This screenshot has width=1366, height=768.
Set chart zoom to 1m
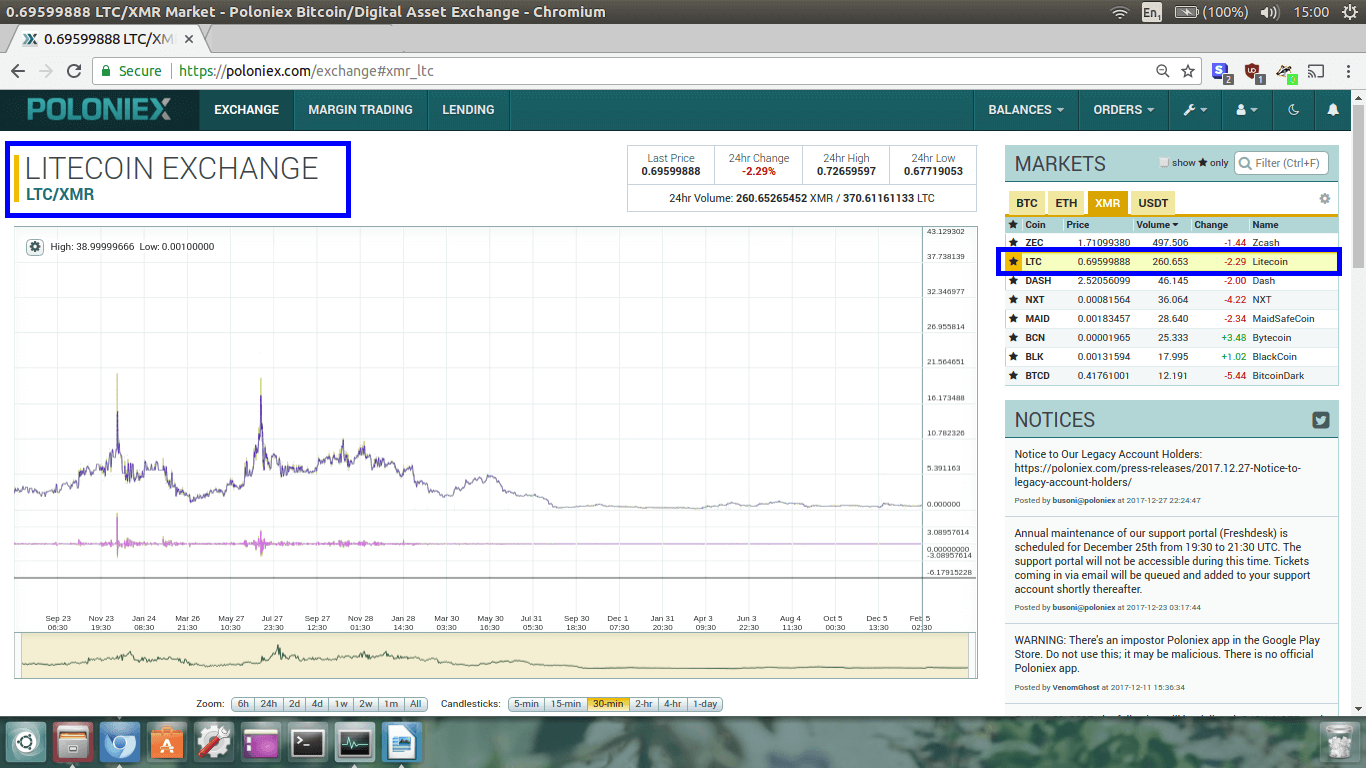391,704
